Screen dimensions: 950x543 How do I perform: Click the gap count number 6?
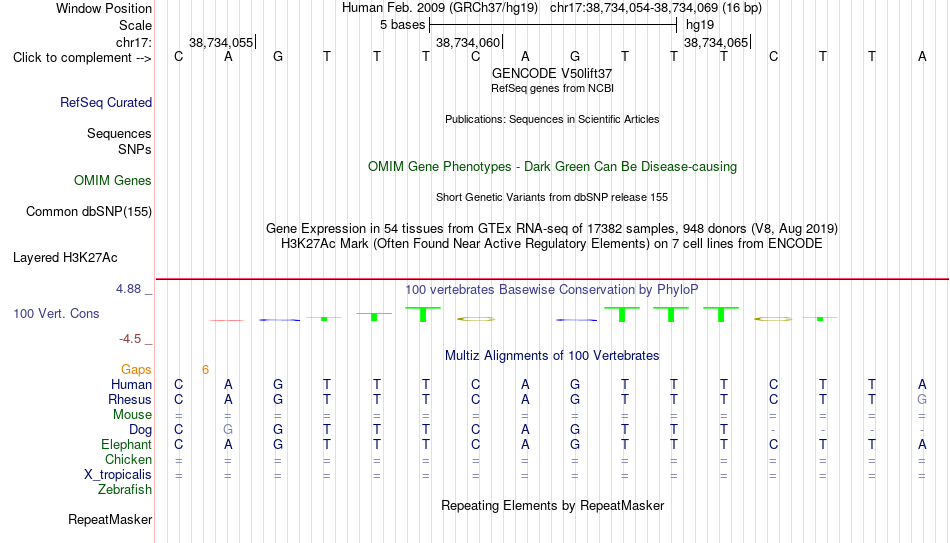pyautogui.click(x=205, y=370)
